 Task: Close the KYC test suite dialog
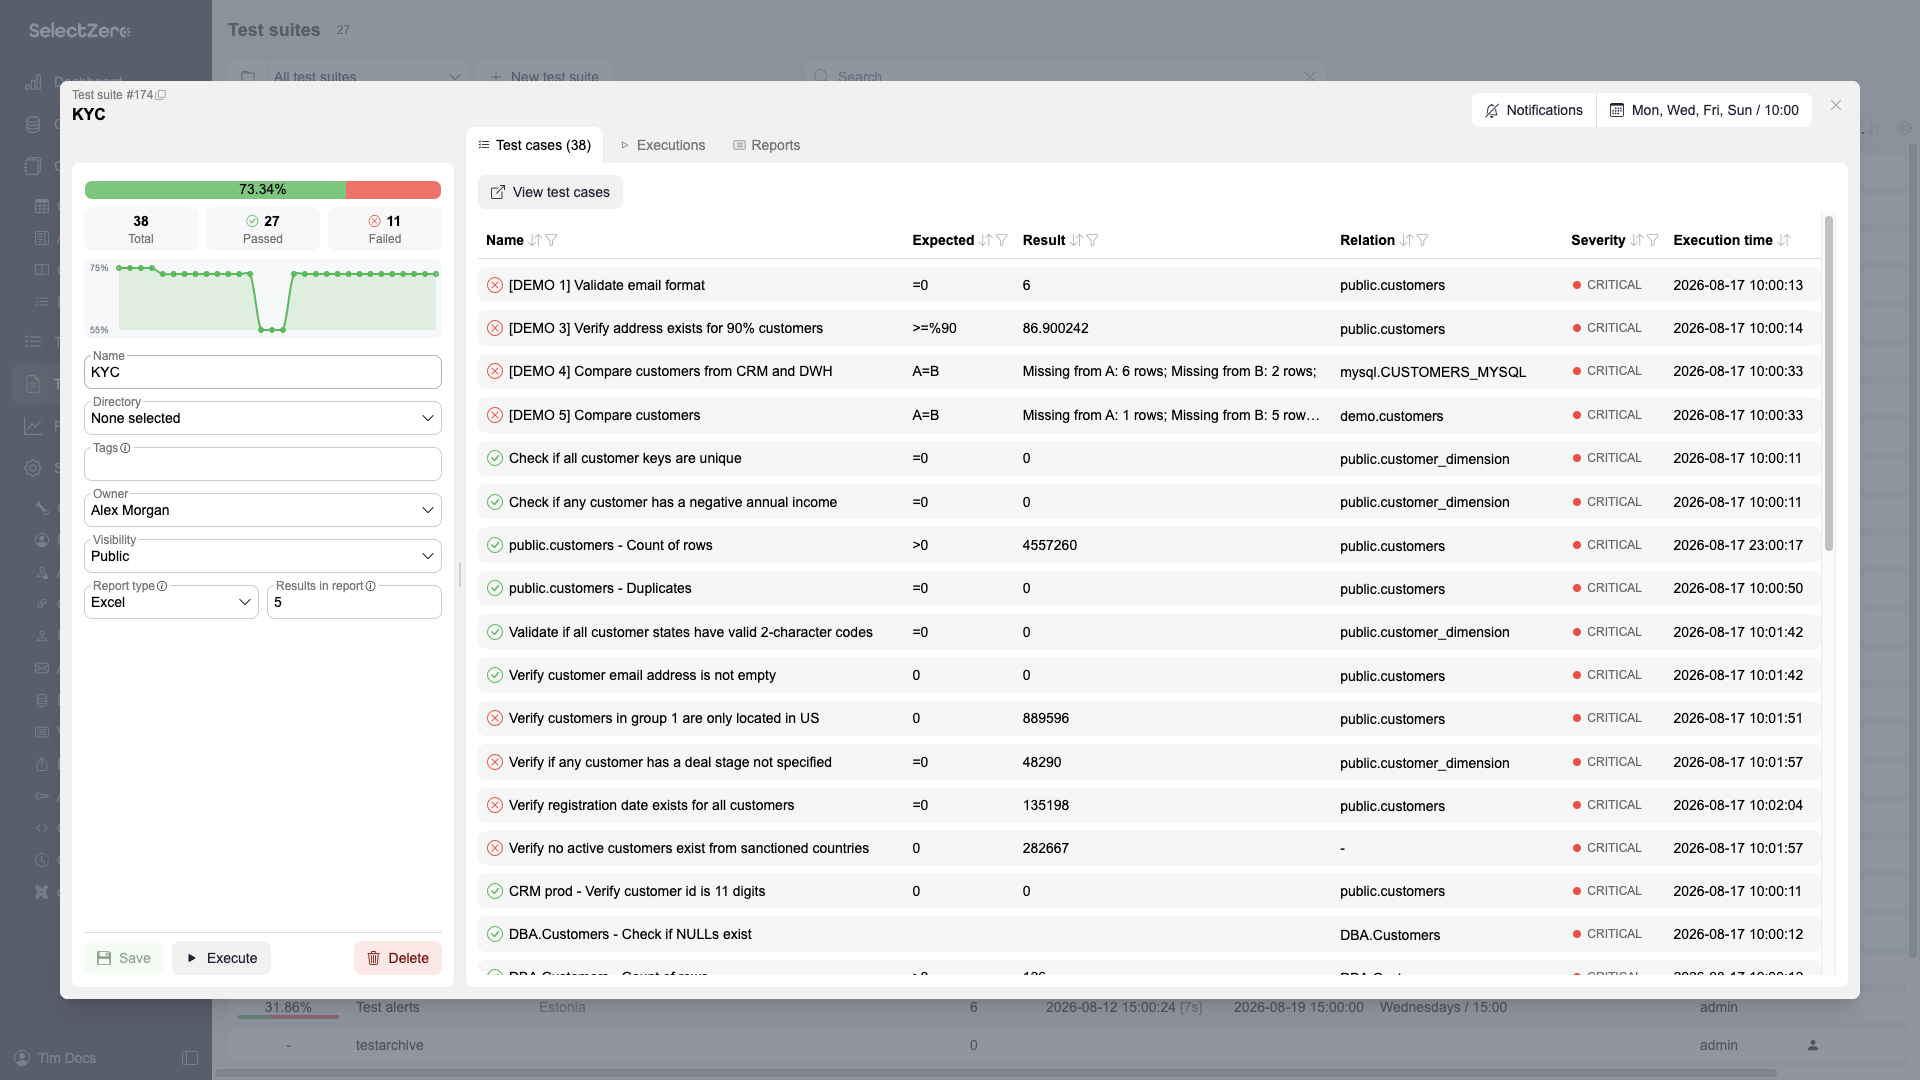[x=1836, y=105]
